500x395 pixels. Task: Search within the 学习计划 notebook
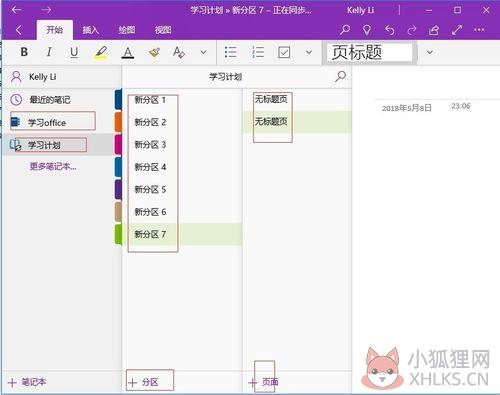[x=340, y=77]
